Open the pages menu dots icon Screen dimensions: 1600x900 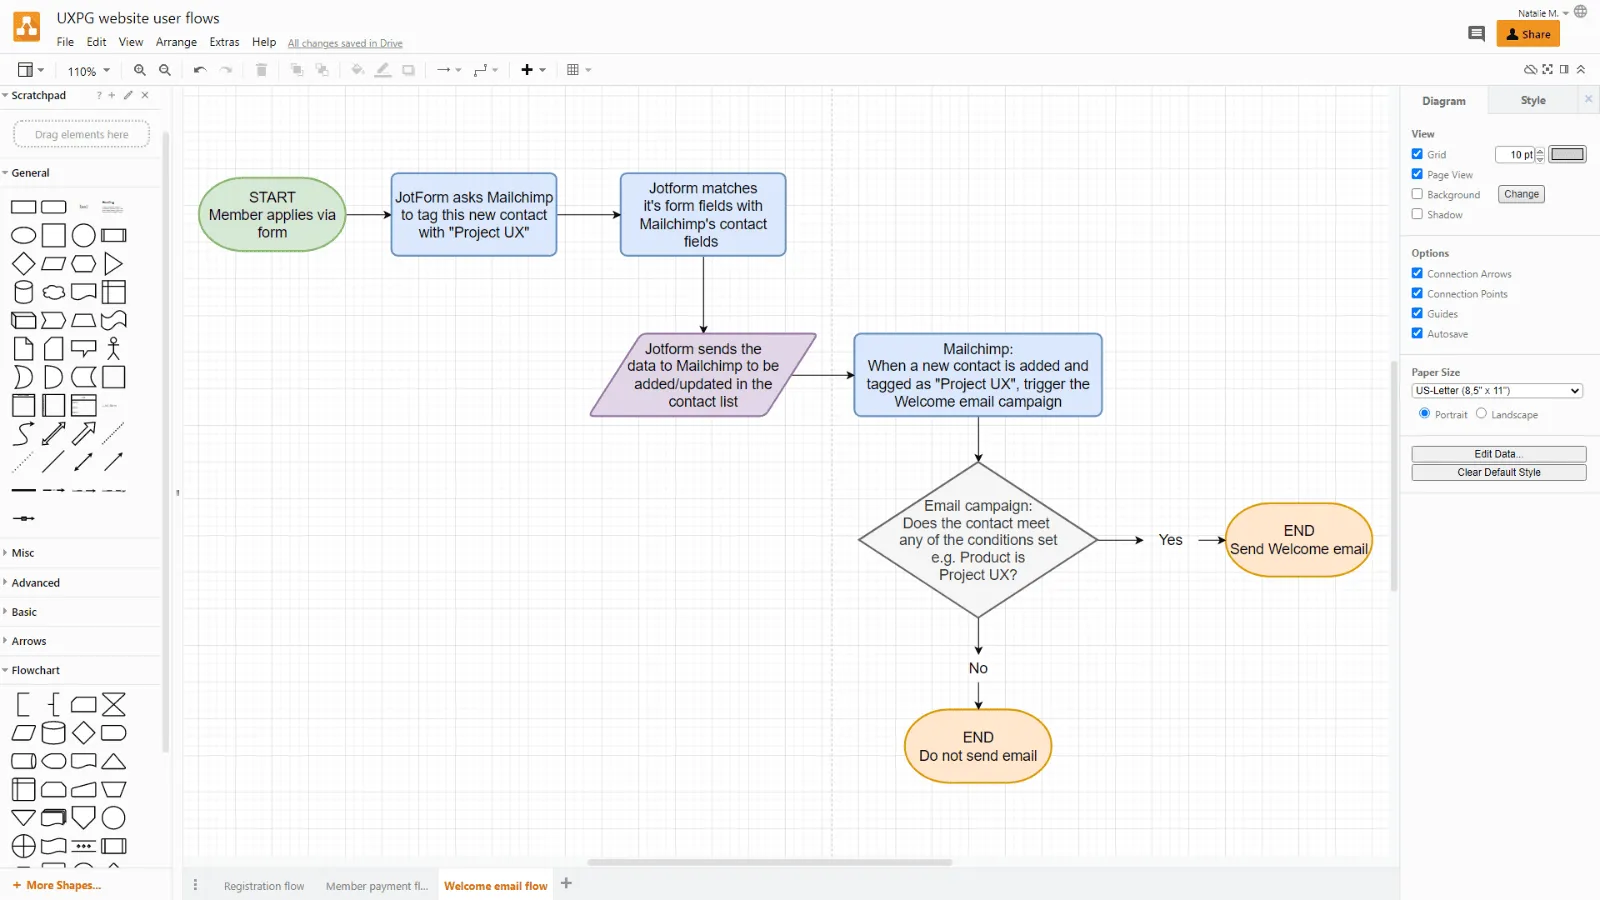195,885
